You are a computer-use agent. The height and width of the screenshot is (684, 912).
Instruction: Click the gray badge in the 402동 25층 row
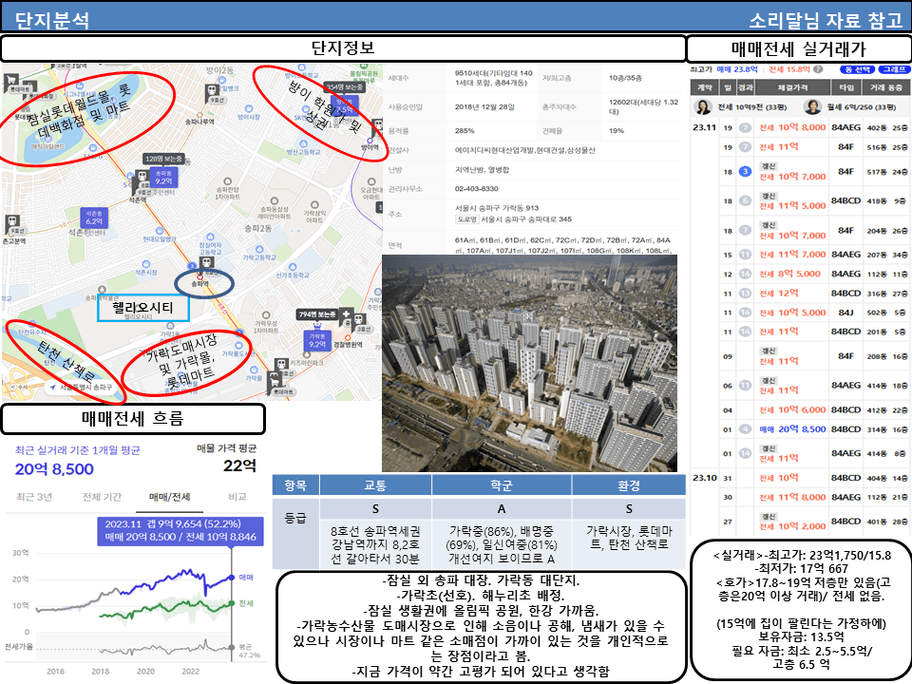(x=745, y=128)
